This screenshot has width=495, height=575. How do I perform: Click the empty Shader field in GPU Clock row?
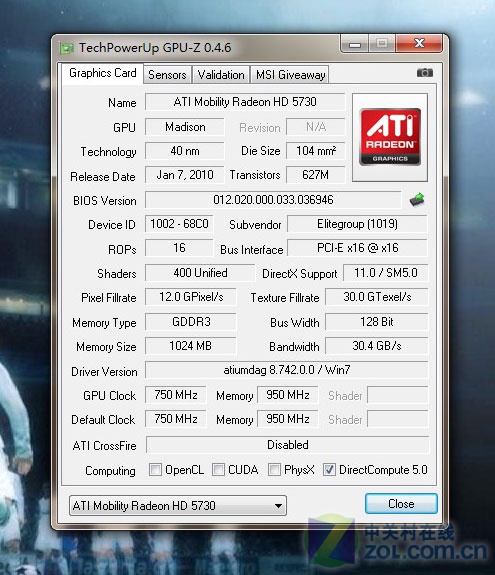tap(398, 395)
